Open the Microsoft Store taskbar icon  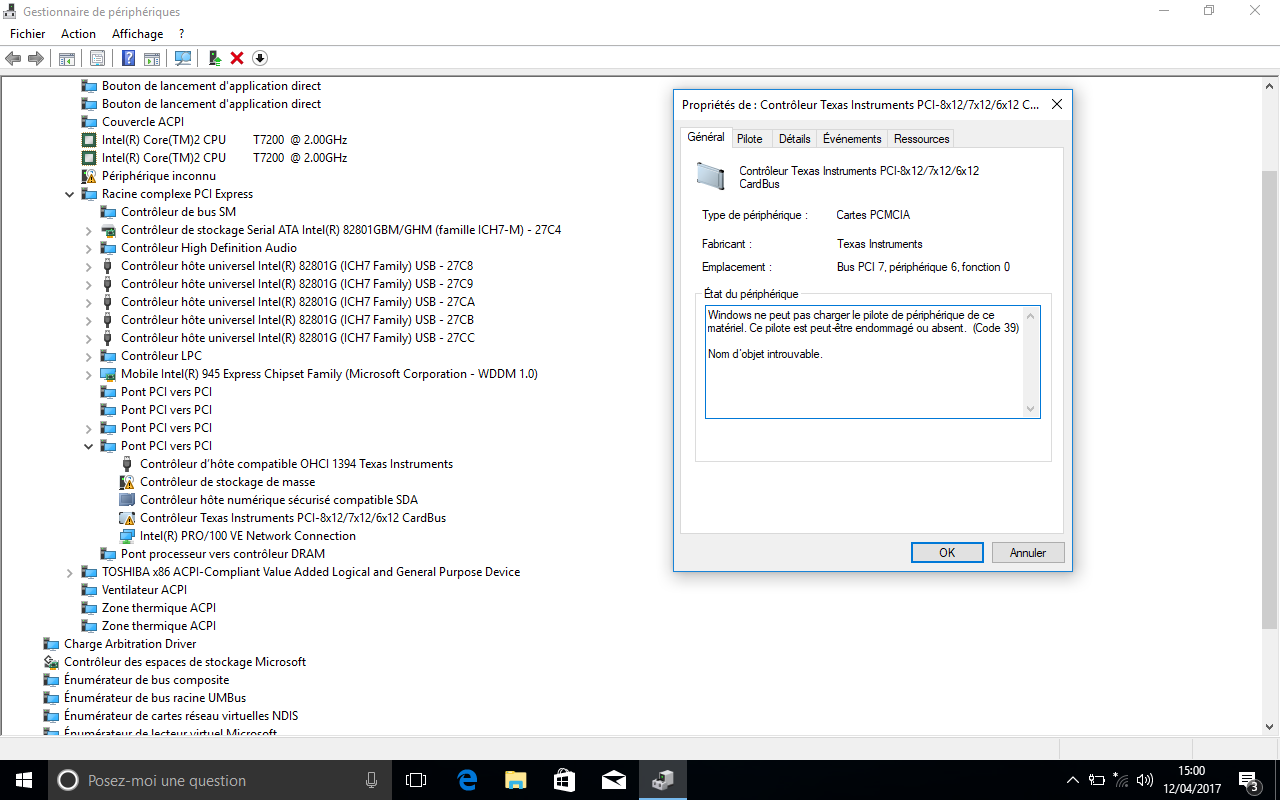tap(564, 780)
